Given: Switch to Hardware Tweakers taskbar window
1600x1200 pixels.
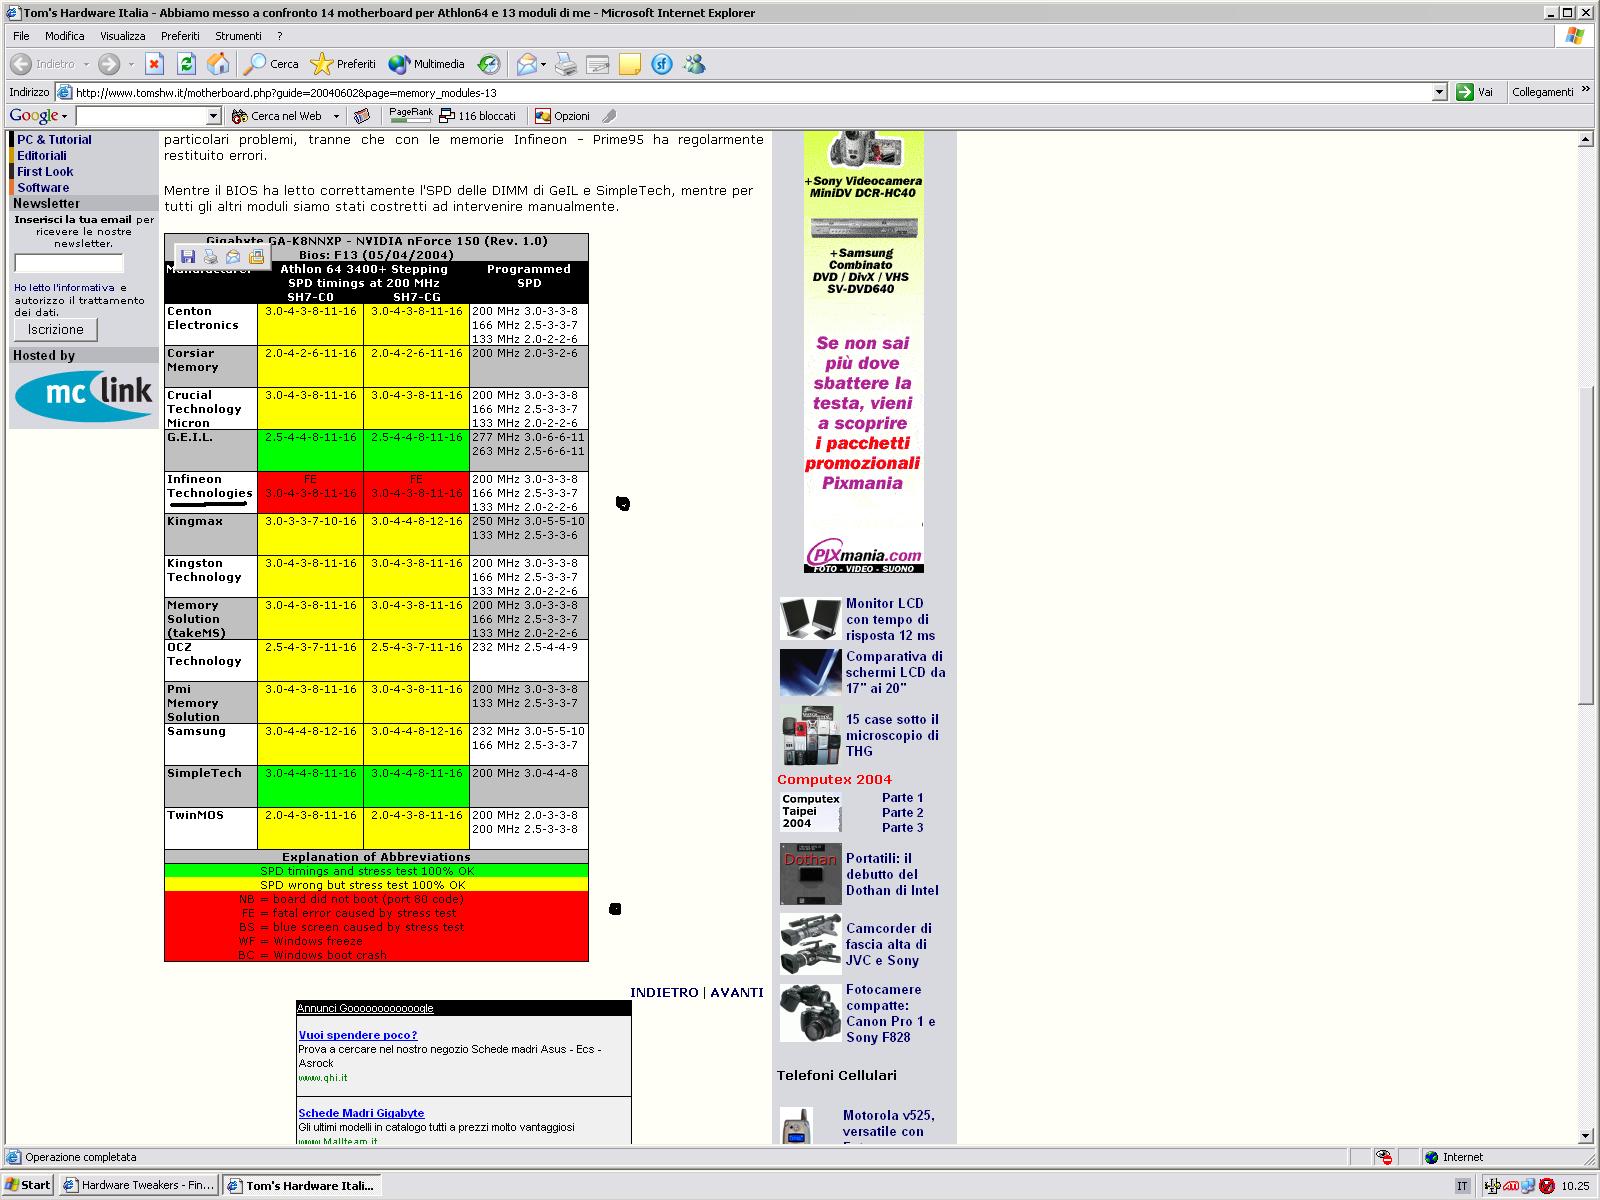Looking at the screenshot, I should pos(139,1185).
